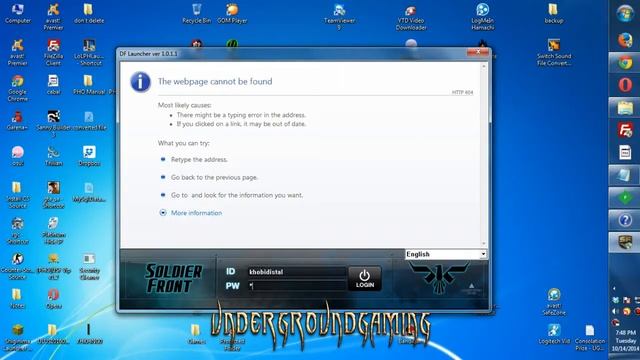The height and width of the screenshot is (360, 640).
Task: Open the Computer desktop icon
Action: (x=18, y=13)
